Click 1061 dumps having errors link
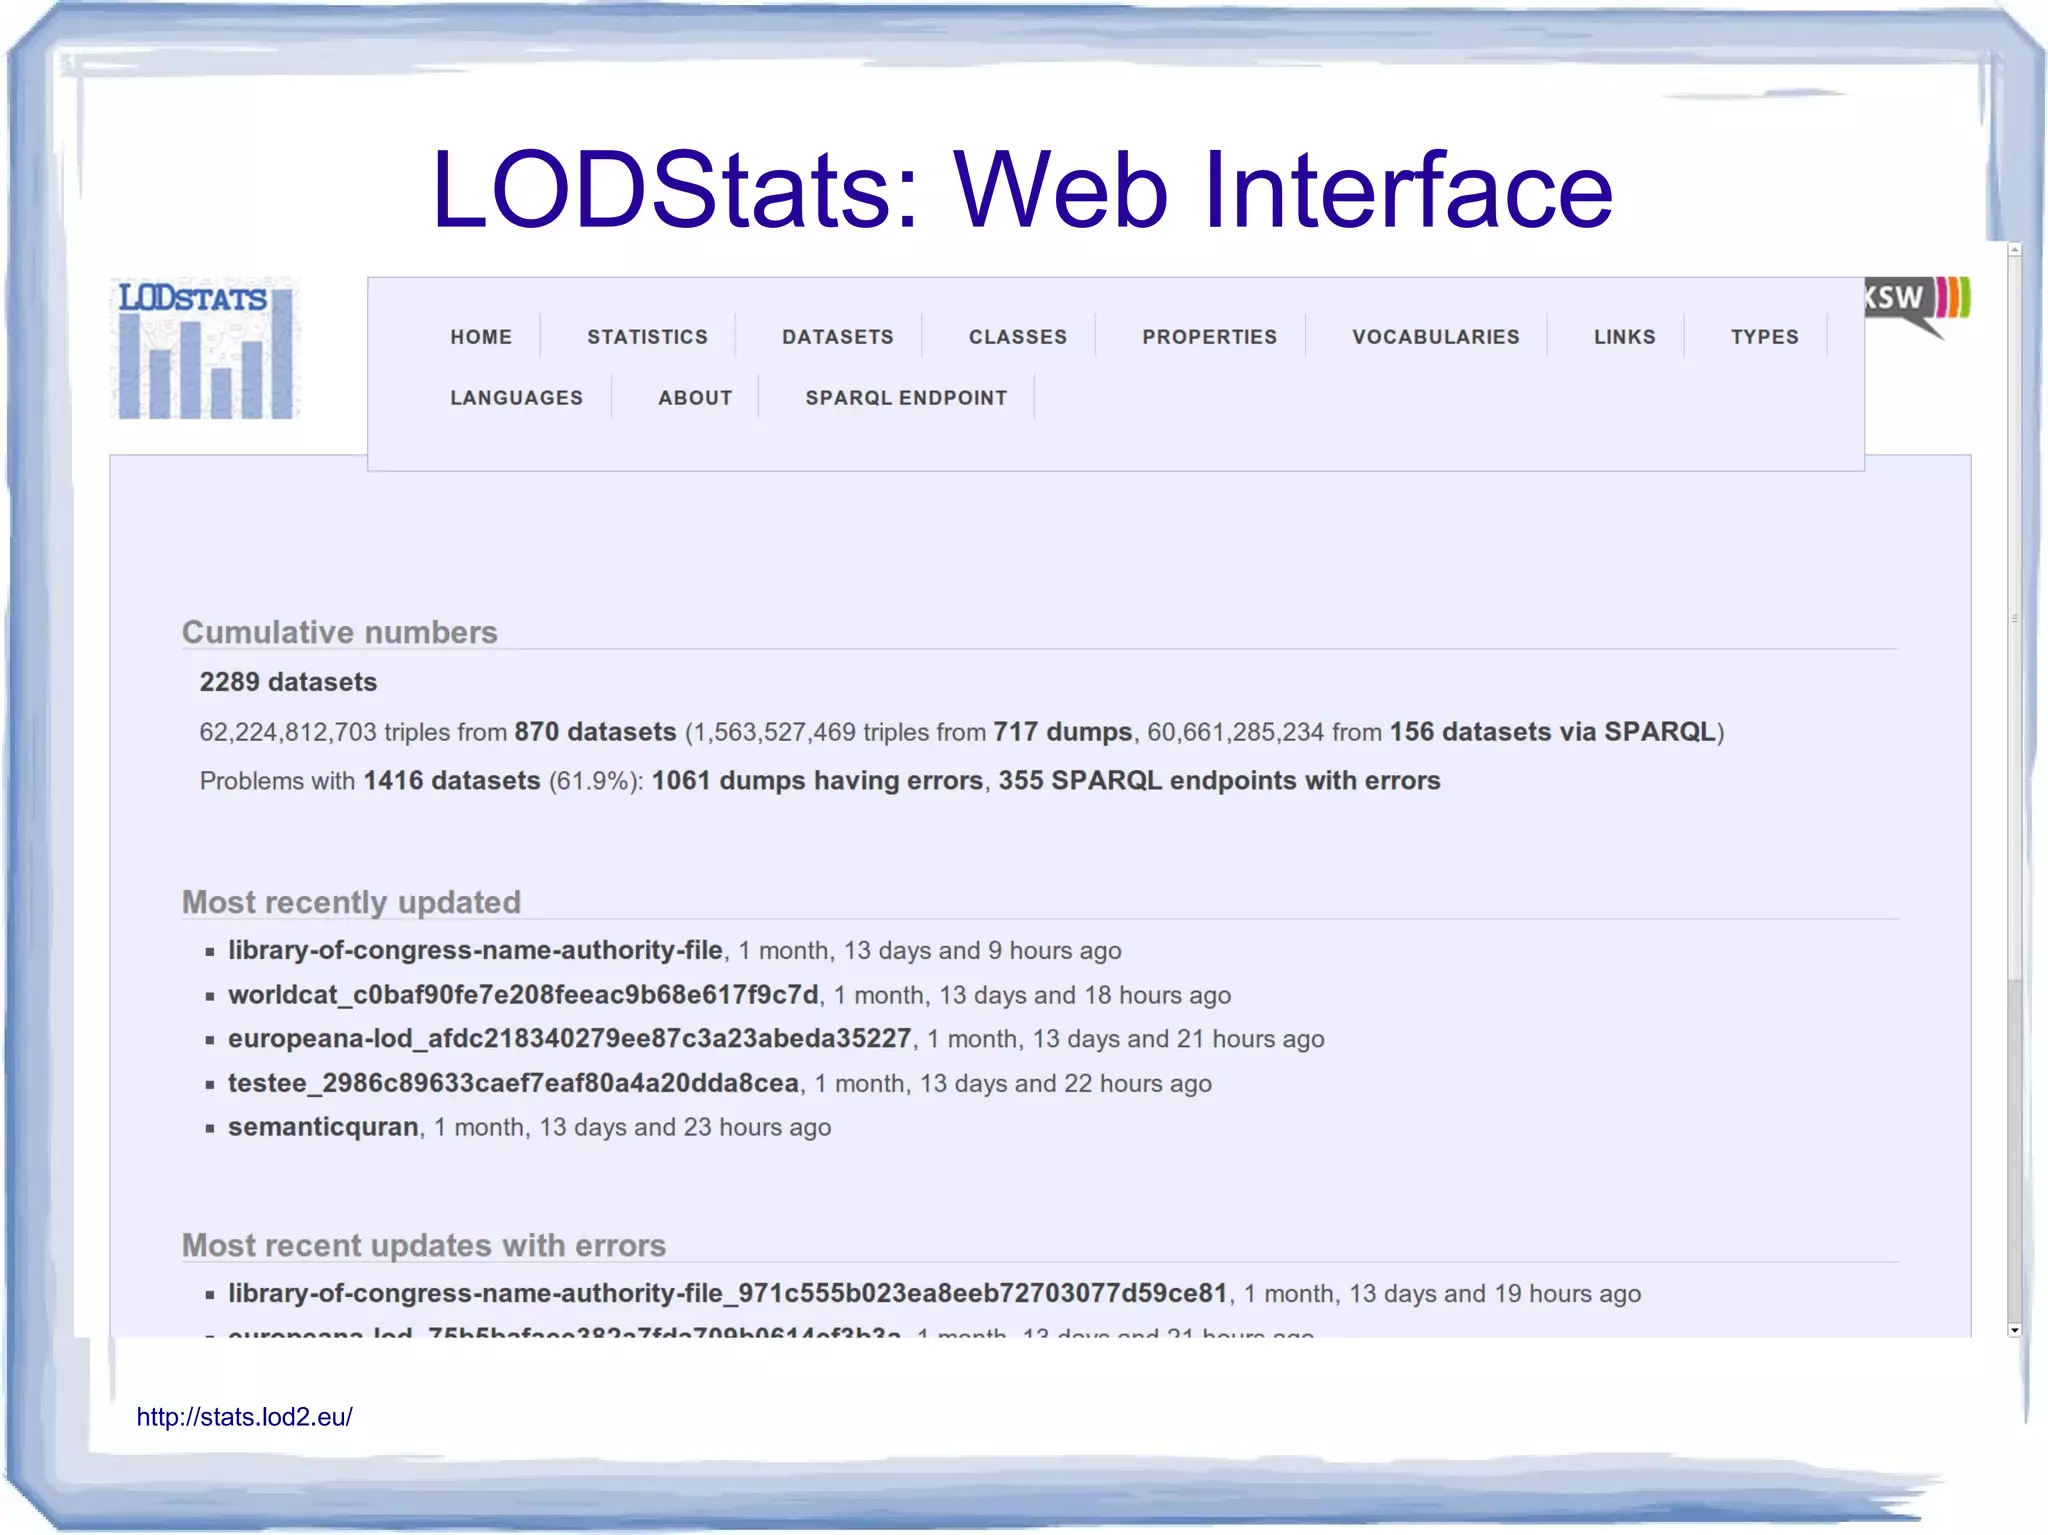Viewport: 2048px width, 1535px height. 818,781
